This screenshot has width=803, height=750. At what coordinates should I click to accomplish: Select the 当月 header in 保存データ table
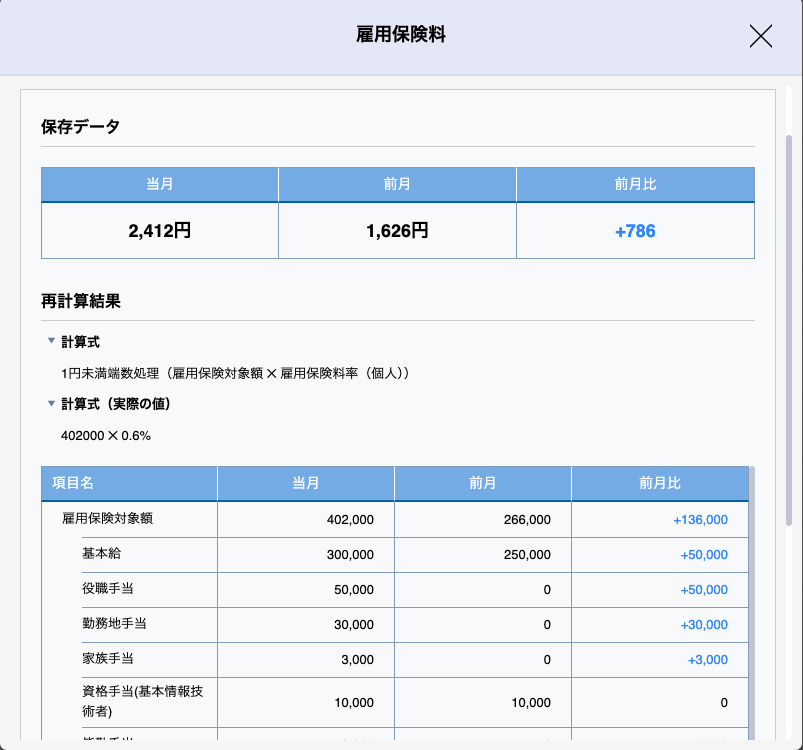point(160,184)
